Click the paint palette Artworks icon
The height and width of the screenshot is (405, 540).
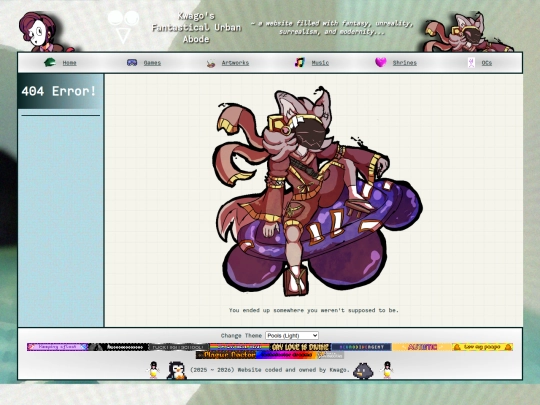[x=211, y=63]
